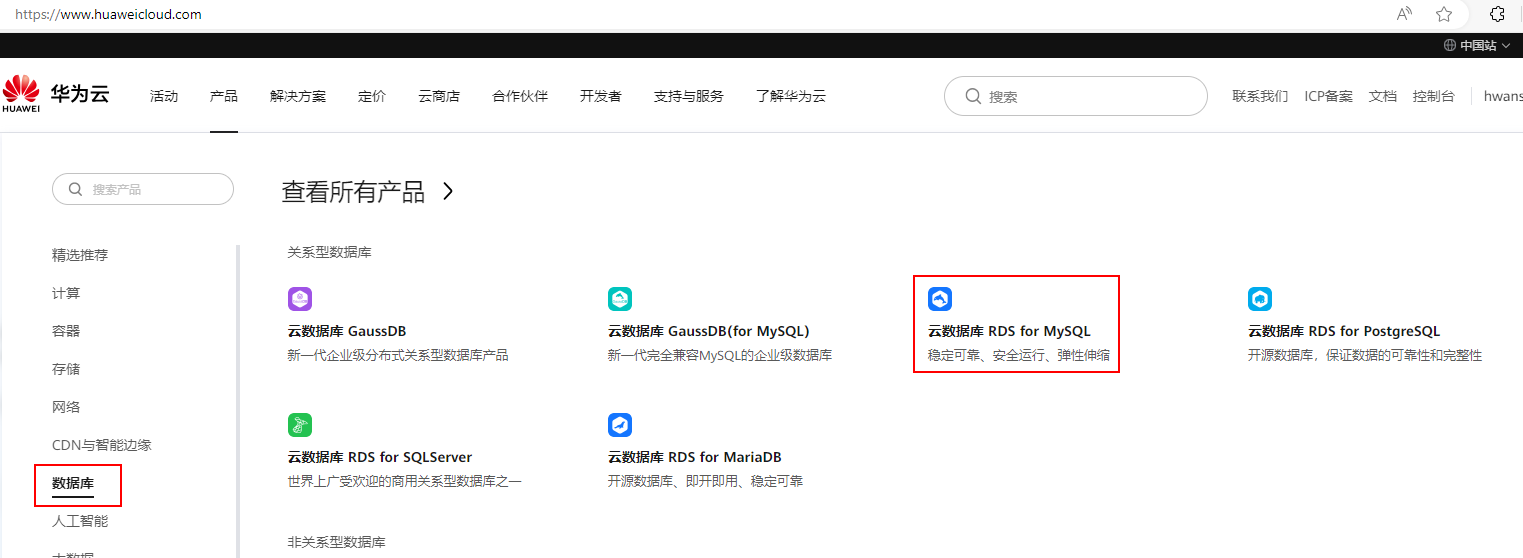
Task: Click the sidebar vertical scrollbar
Action: point(238,400)
